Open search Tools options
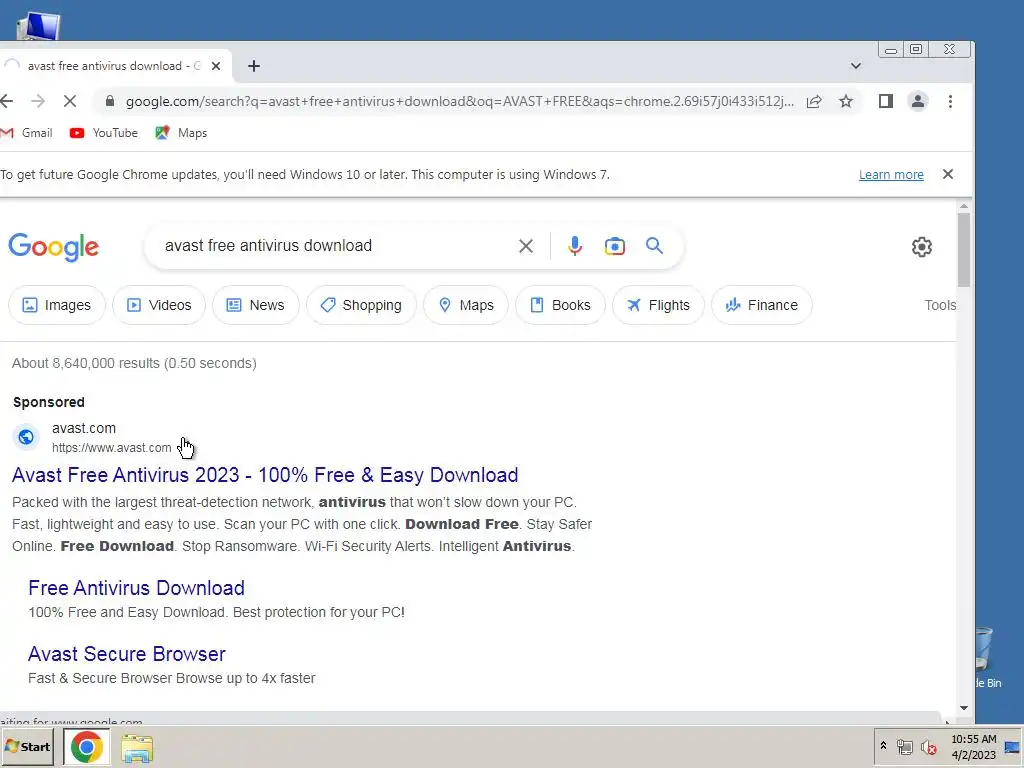The width and height of the screenshot is (1024, 768). 940,305
